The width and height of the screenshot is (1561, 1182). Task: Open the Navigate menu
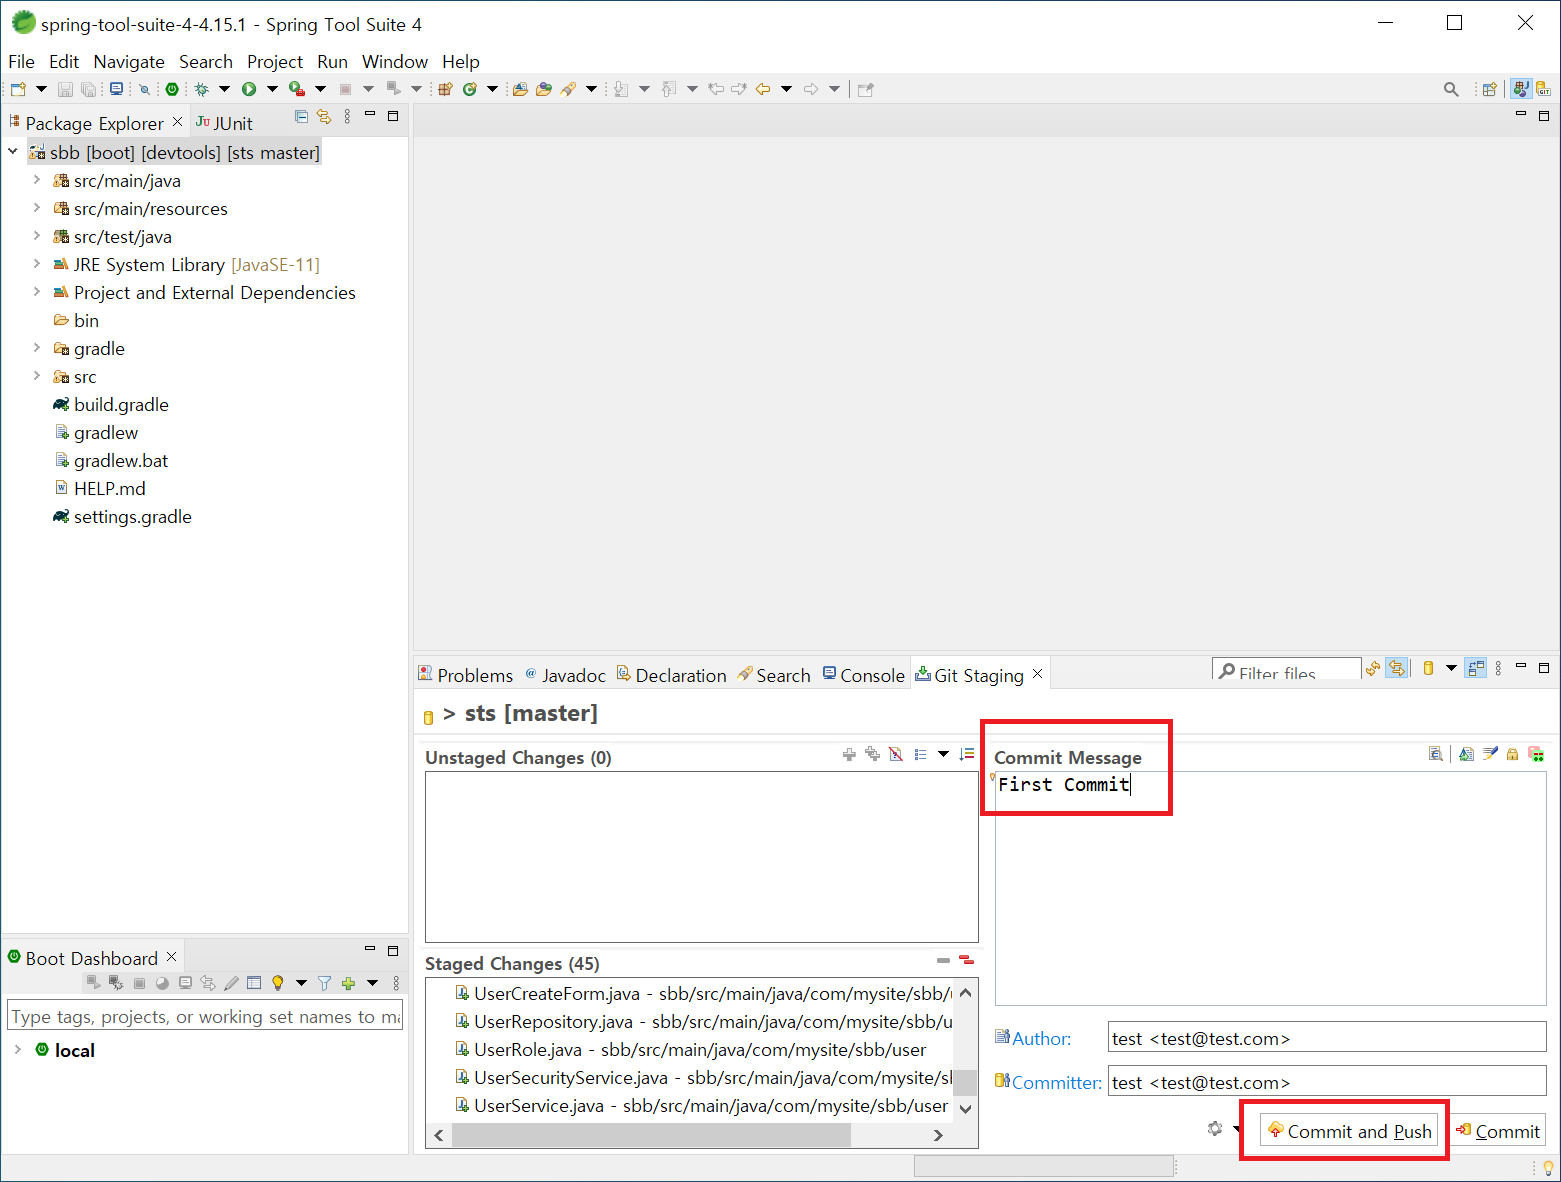pyautogui.click(x=129, y=62)
